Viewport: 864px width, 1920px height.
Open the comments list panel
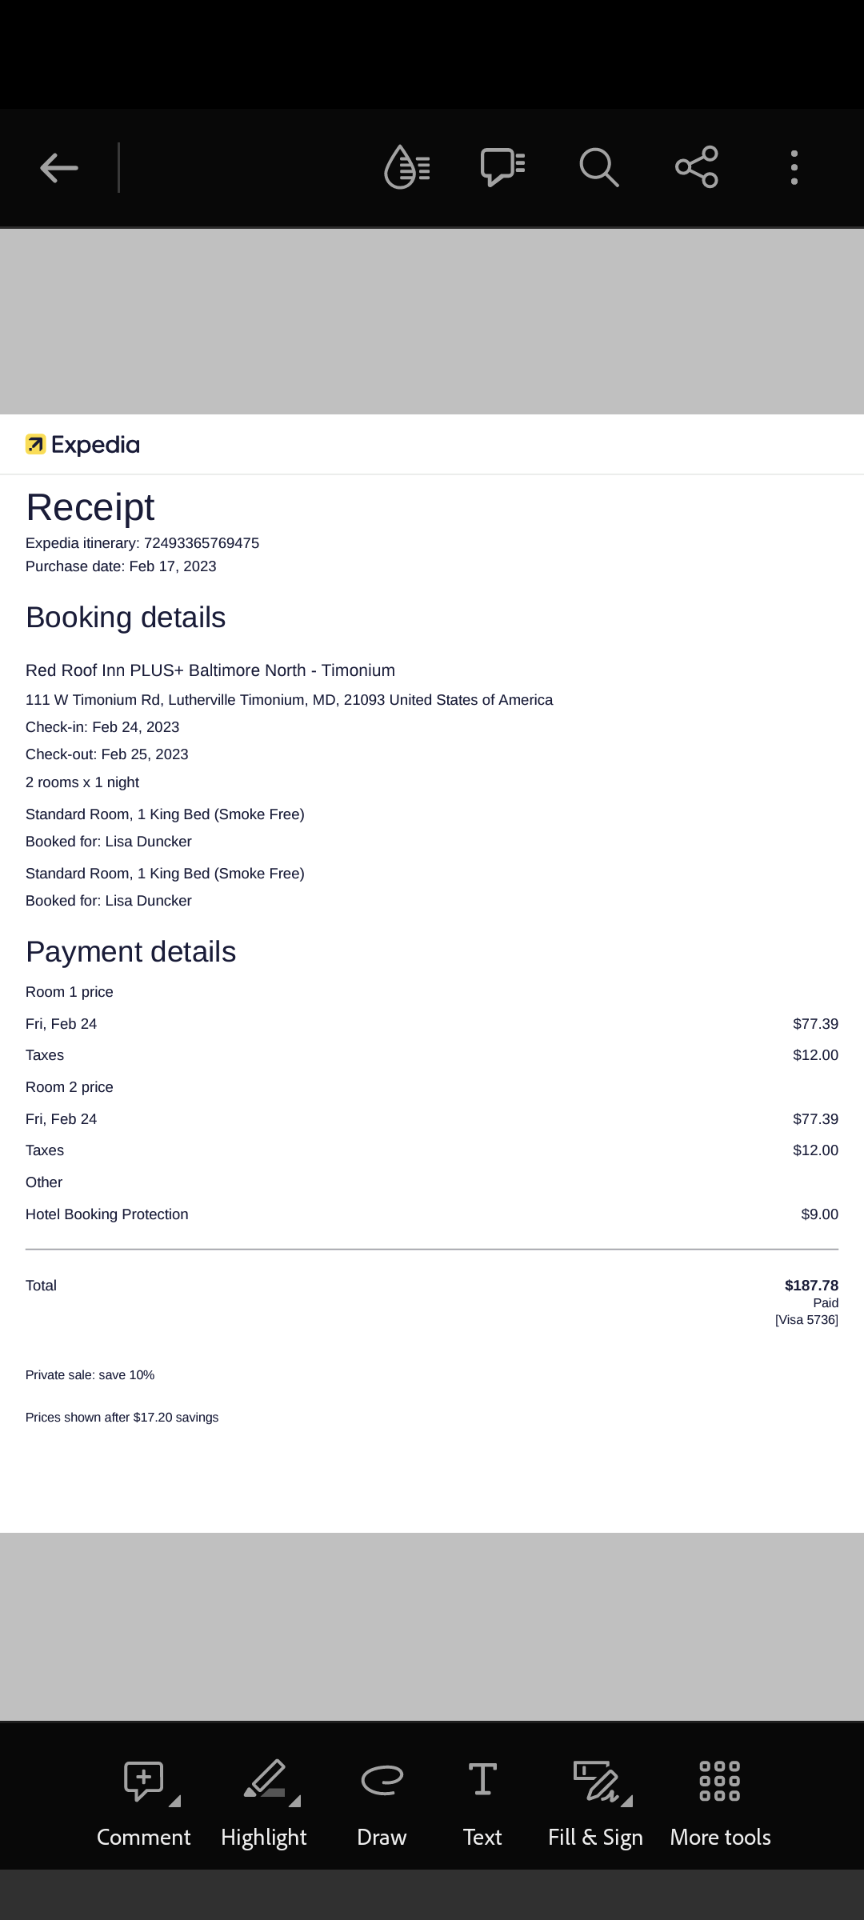coord(502,167)
